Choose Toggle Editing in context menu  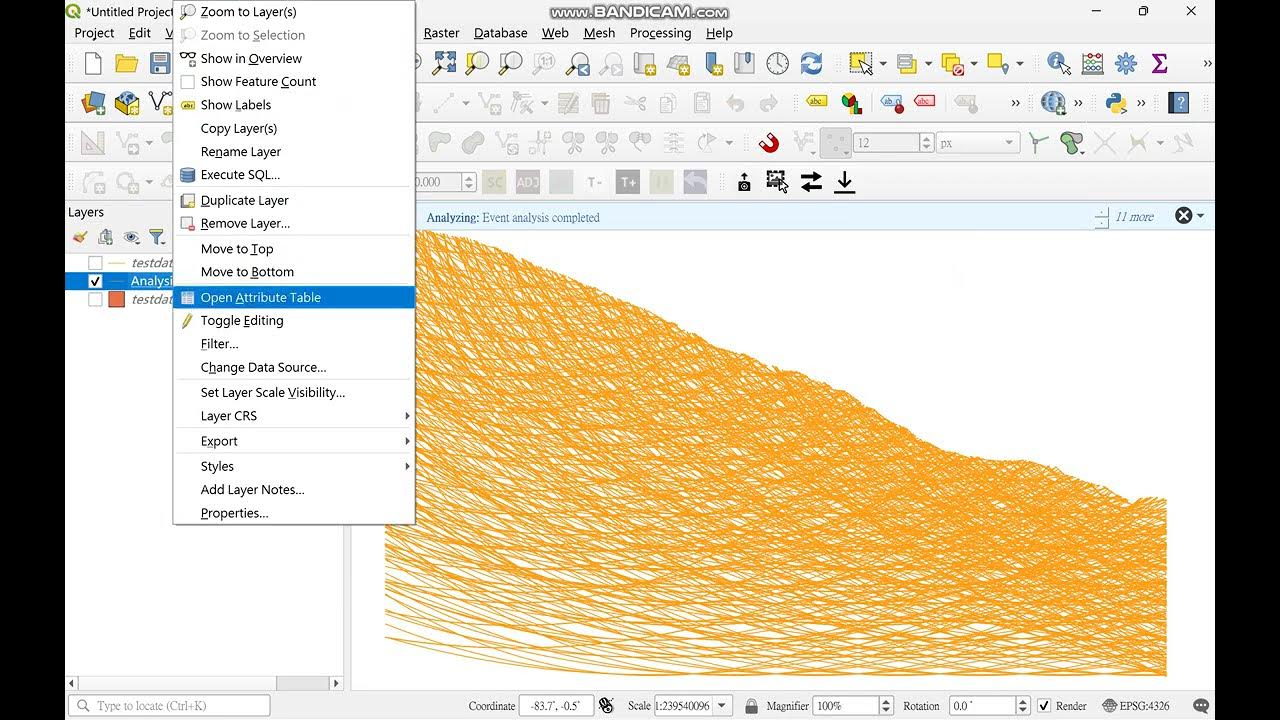[x=294, y=321]
